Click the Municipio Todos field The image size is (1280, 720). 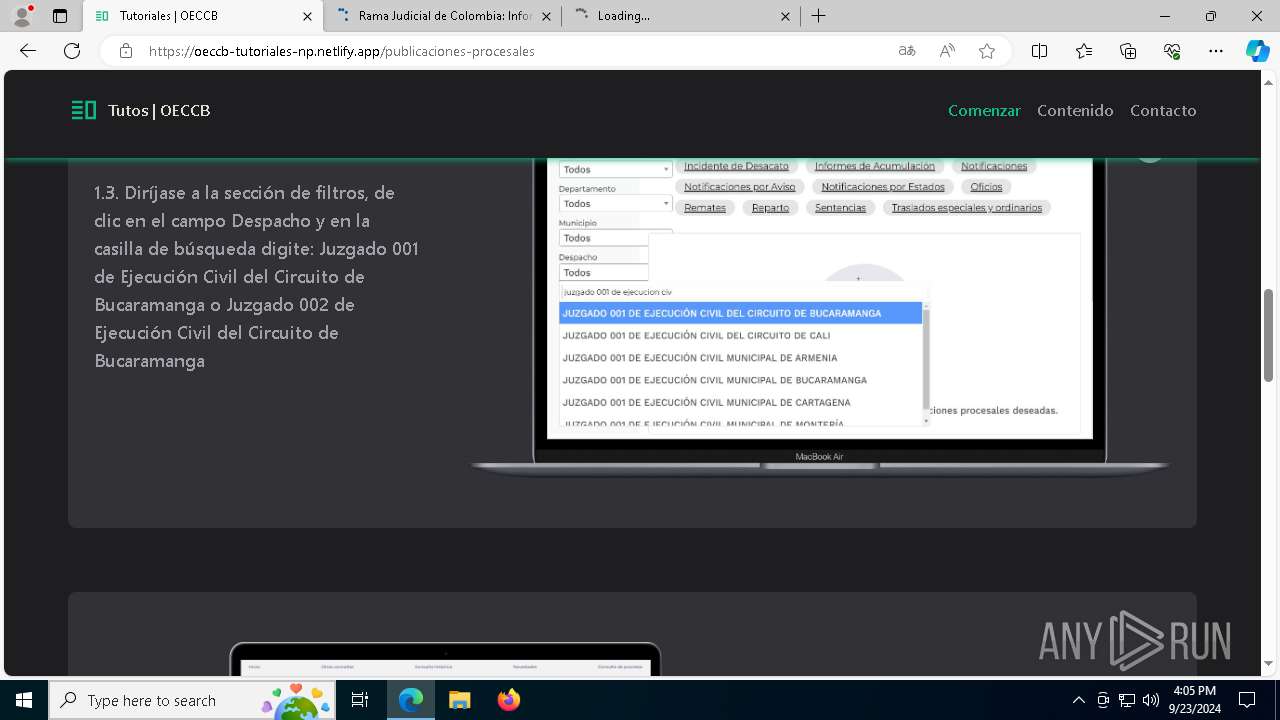click(604, 238)
